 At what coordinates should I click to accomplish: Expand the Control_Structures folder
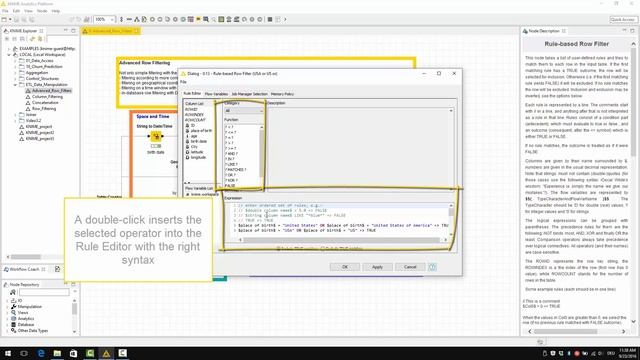tap(16, 78)
